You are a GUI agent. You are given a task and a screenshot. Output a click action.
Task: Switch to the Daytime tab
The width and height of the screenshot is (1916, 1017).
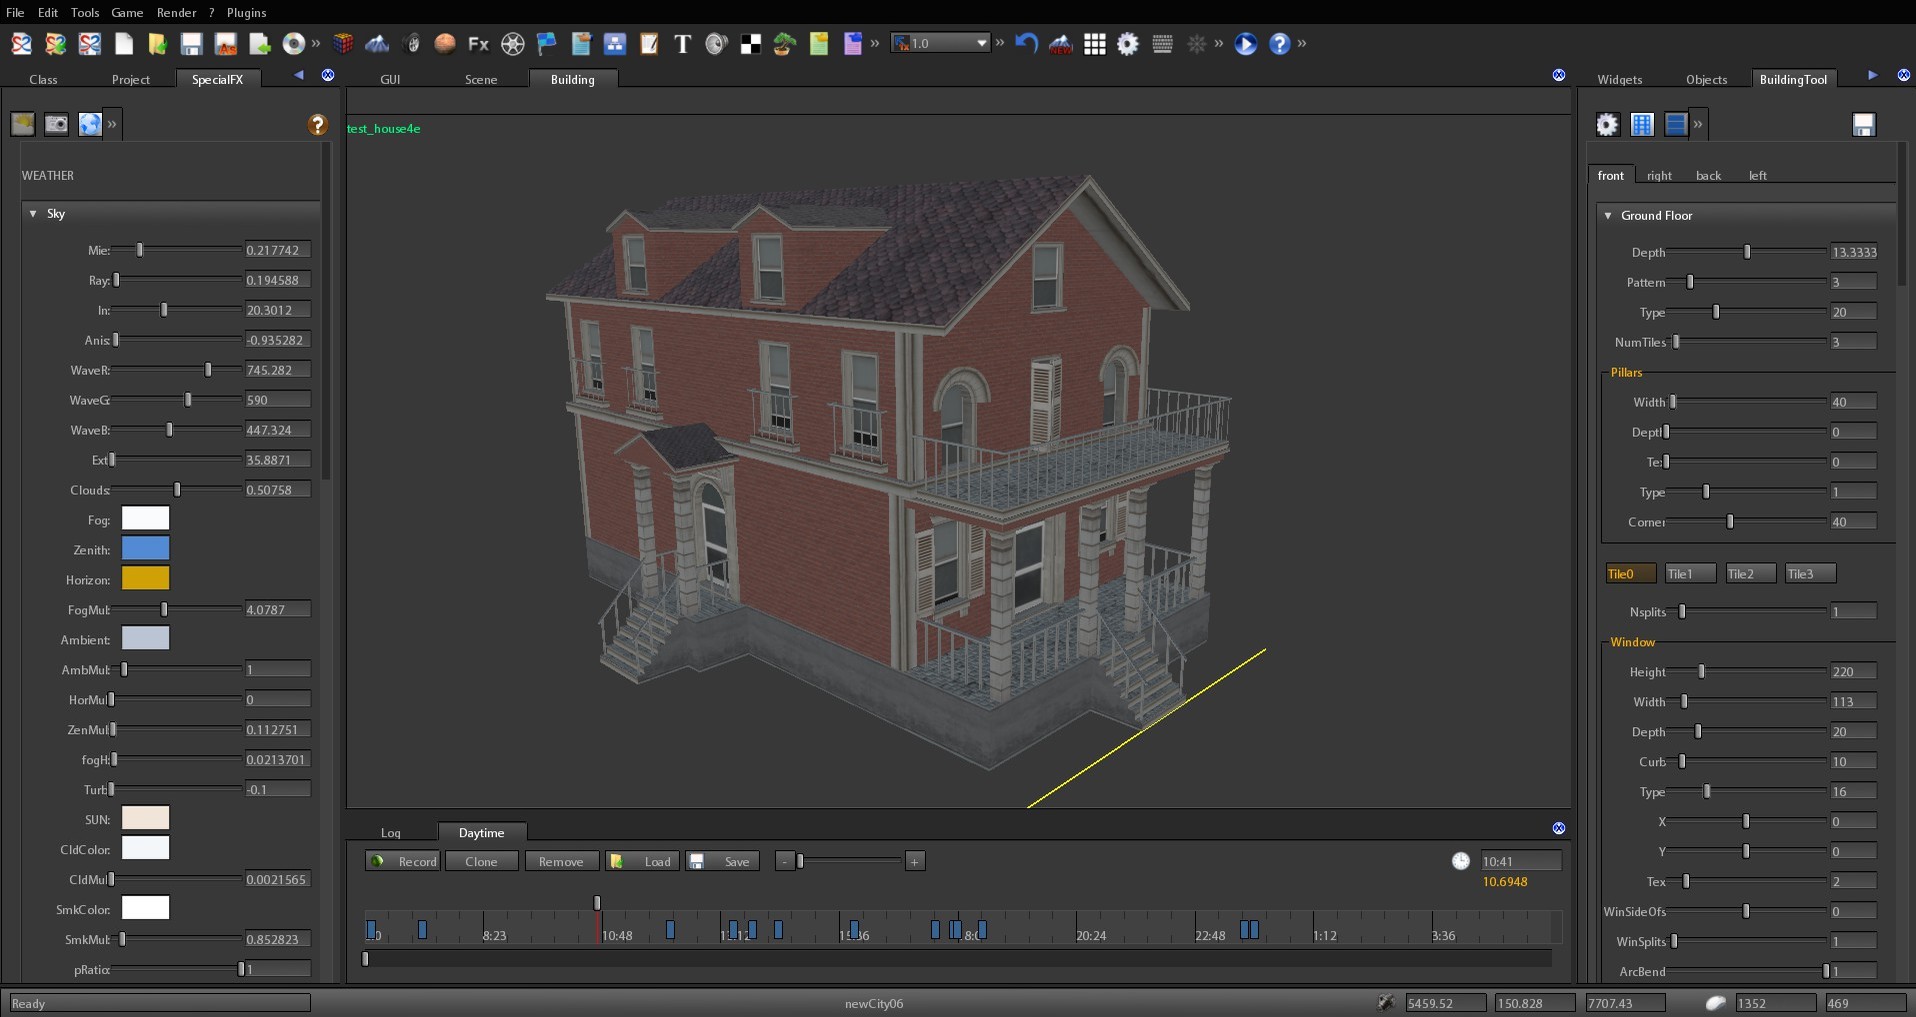[482, 832]
